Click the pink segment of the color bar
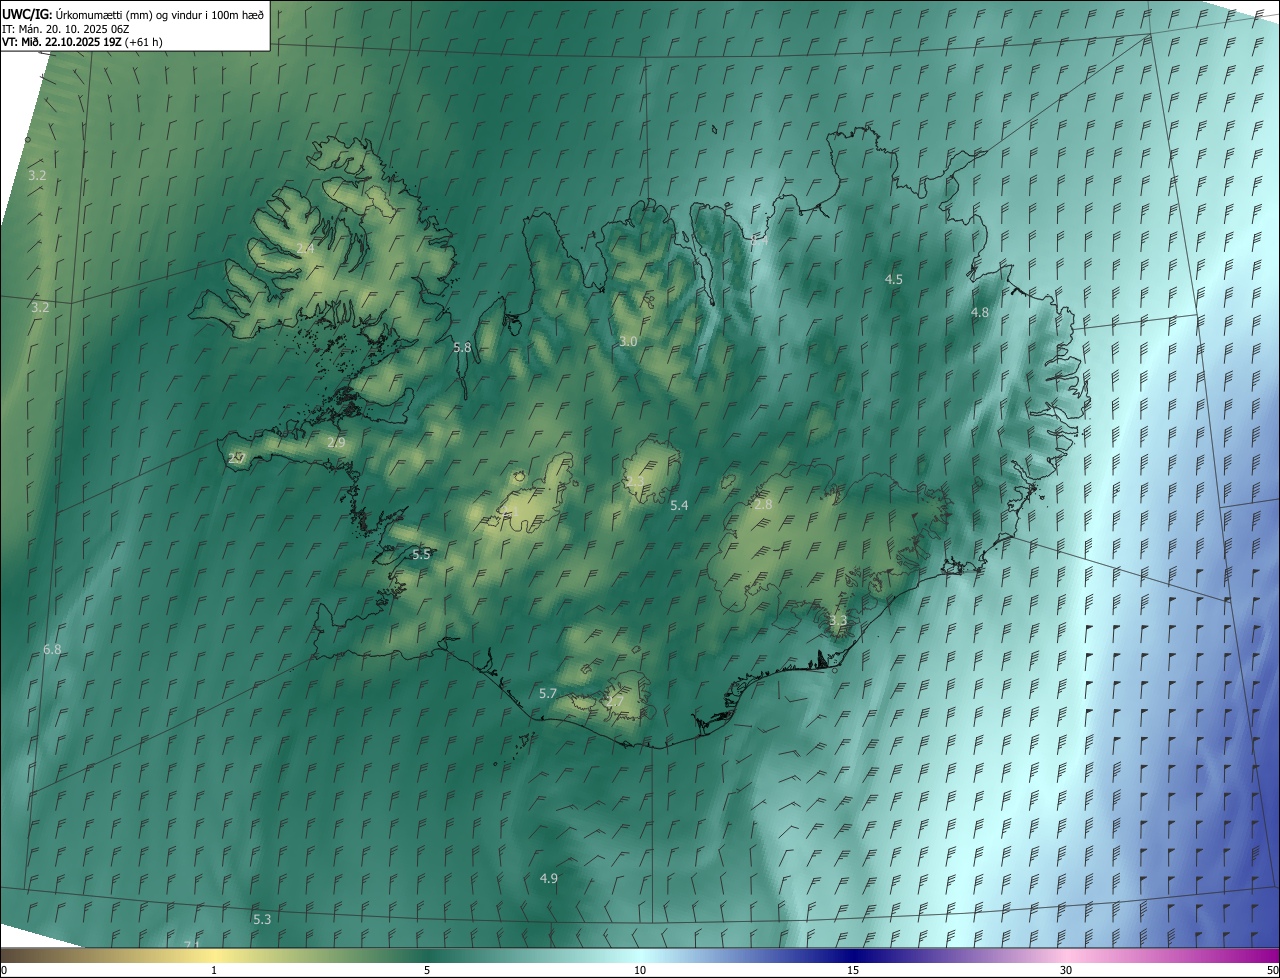Screen dimensions: 1280x978 click(1066, 956)
